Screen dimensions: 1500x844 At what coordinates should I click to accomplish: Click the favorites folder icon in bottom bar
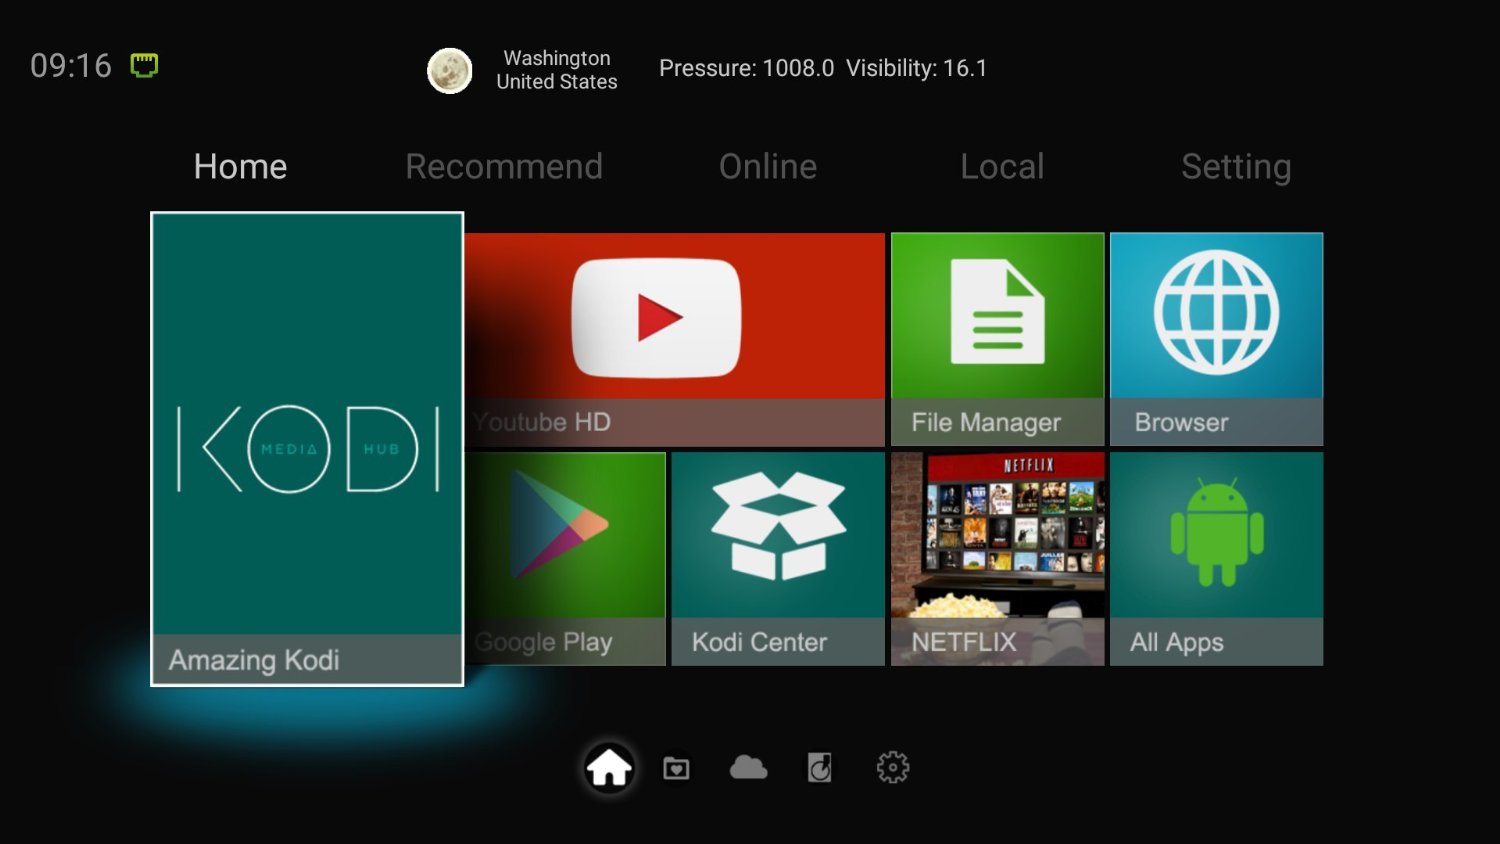(x=677, y=768)
